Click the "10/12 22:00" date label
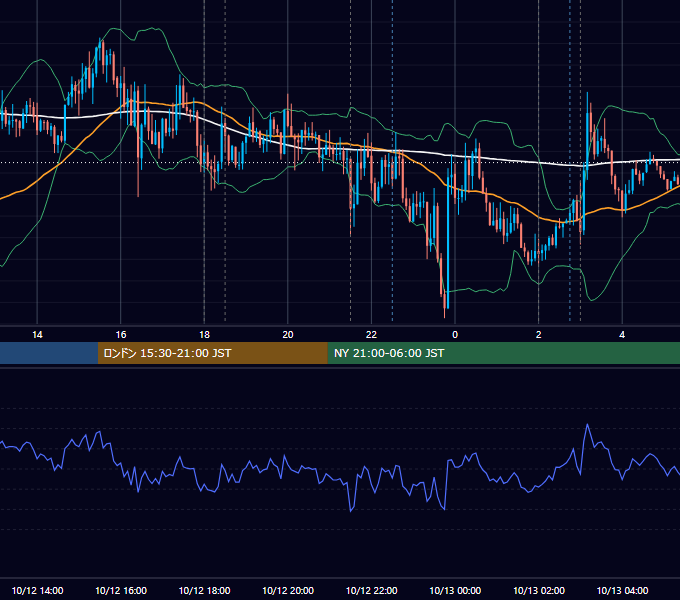This screenshot has height=600, width=680. [x=371, y=590]
